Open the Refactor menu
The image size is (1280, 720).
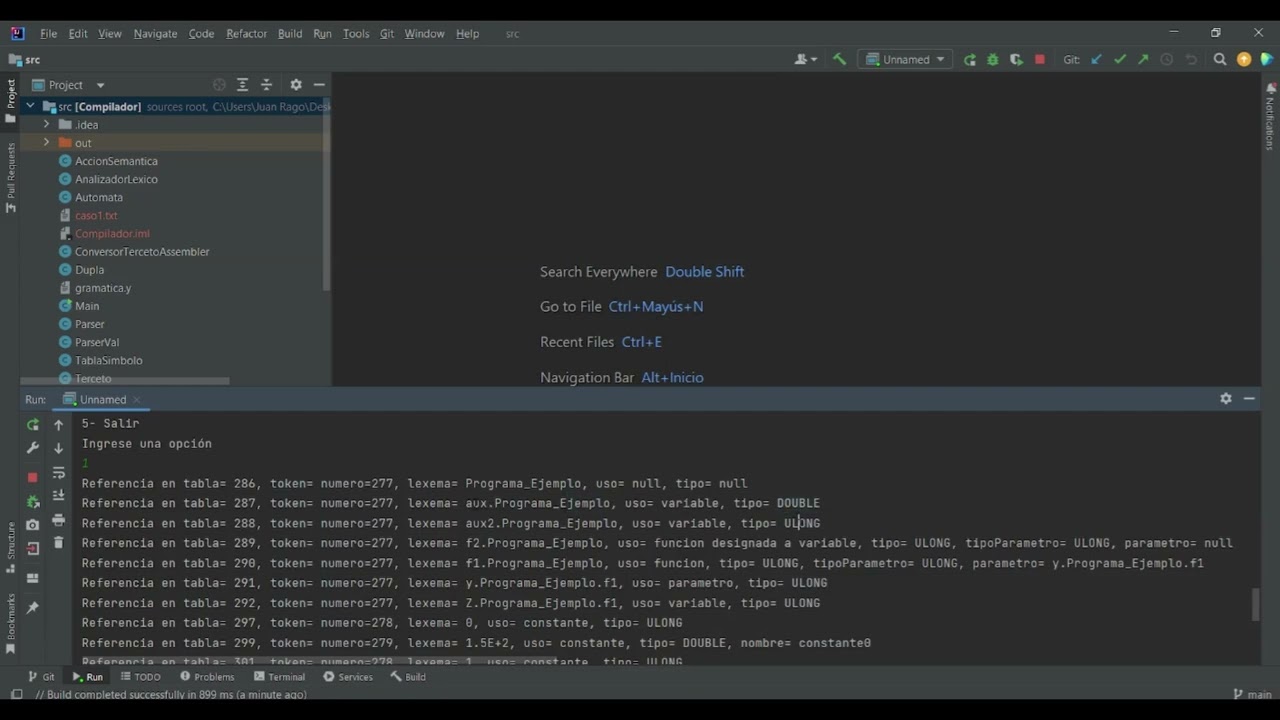tap(246, 33)
